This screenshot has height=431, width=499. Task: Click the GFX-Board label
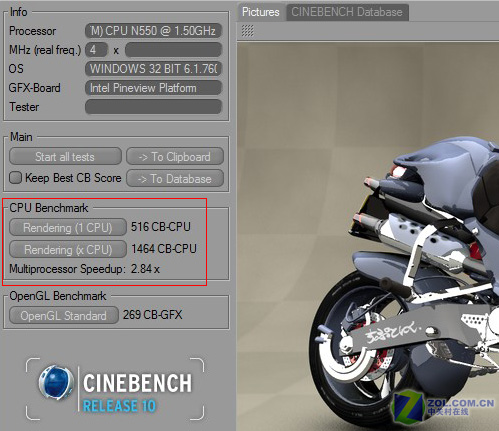pos(35,88)
